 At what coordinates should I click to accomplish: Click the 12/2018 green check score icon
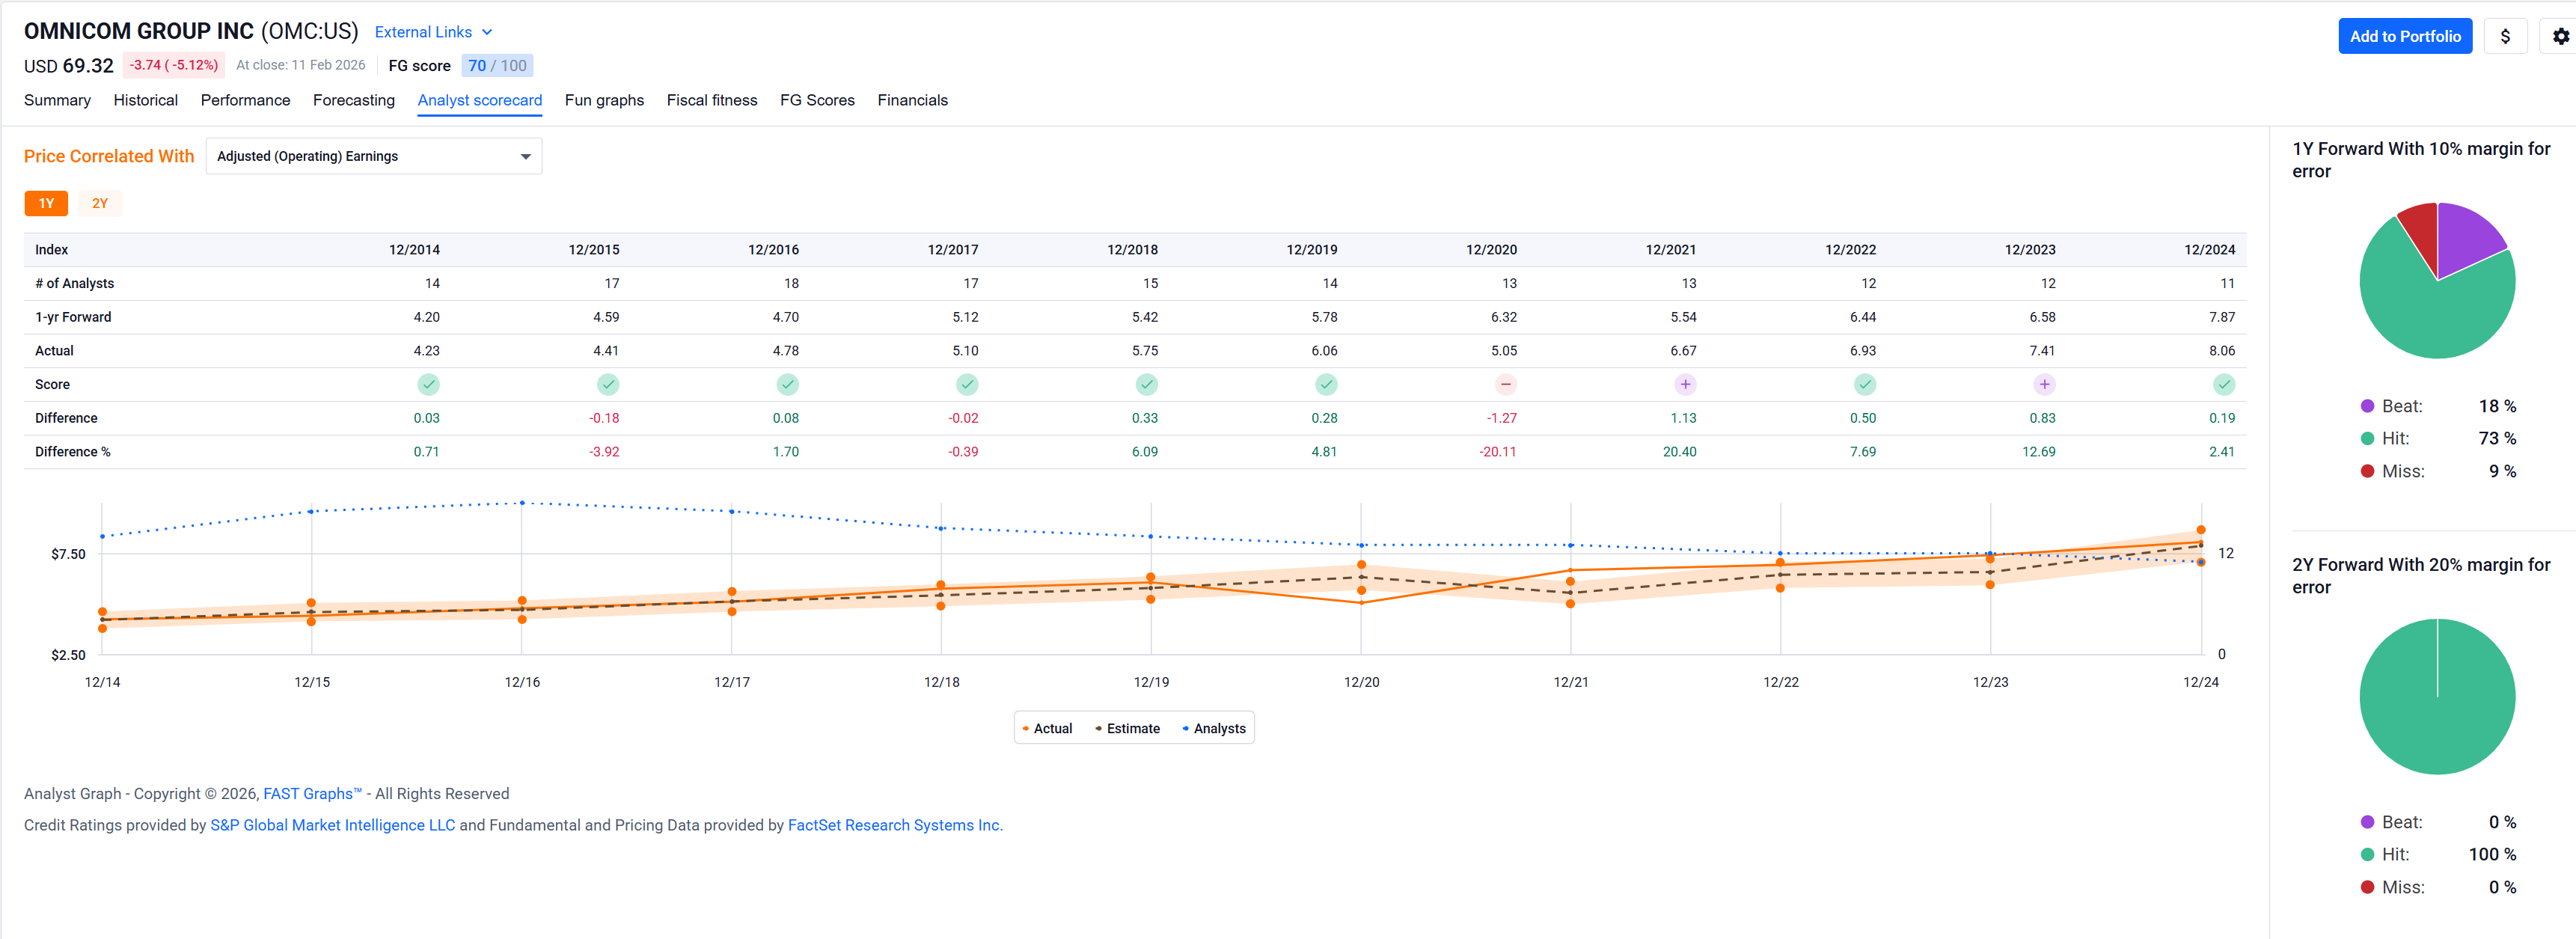(x=1146, y=384)
